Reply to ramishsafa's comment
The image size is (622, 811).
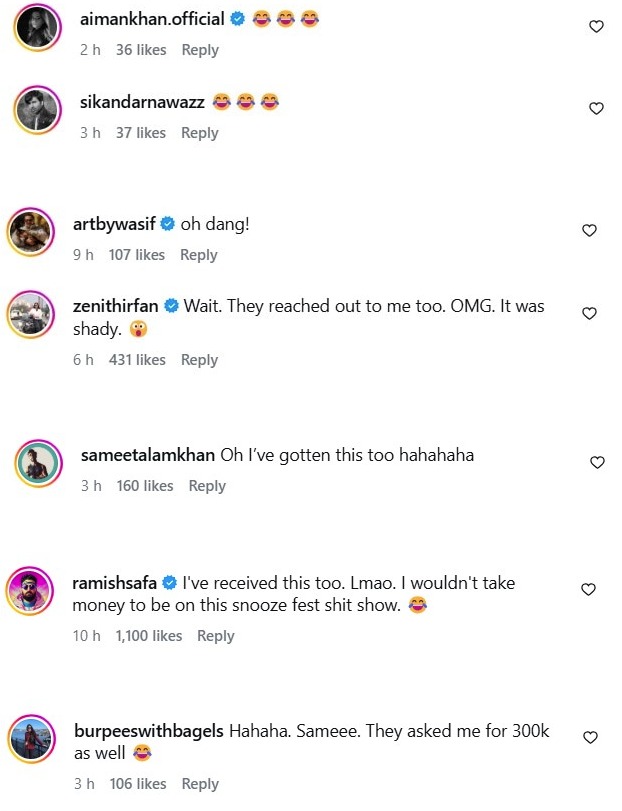(x=216, y=636)
